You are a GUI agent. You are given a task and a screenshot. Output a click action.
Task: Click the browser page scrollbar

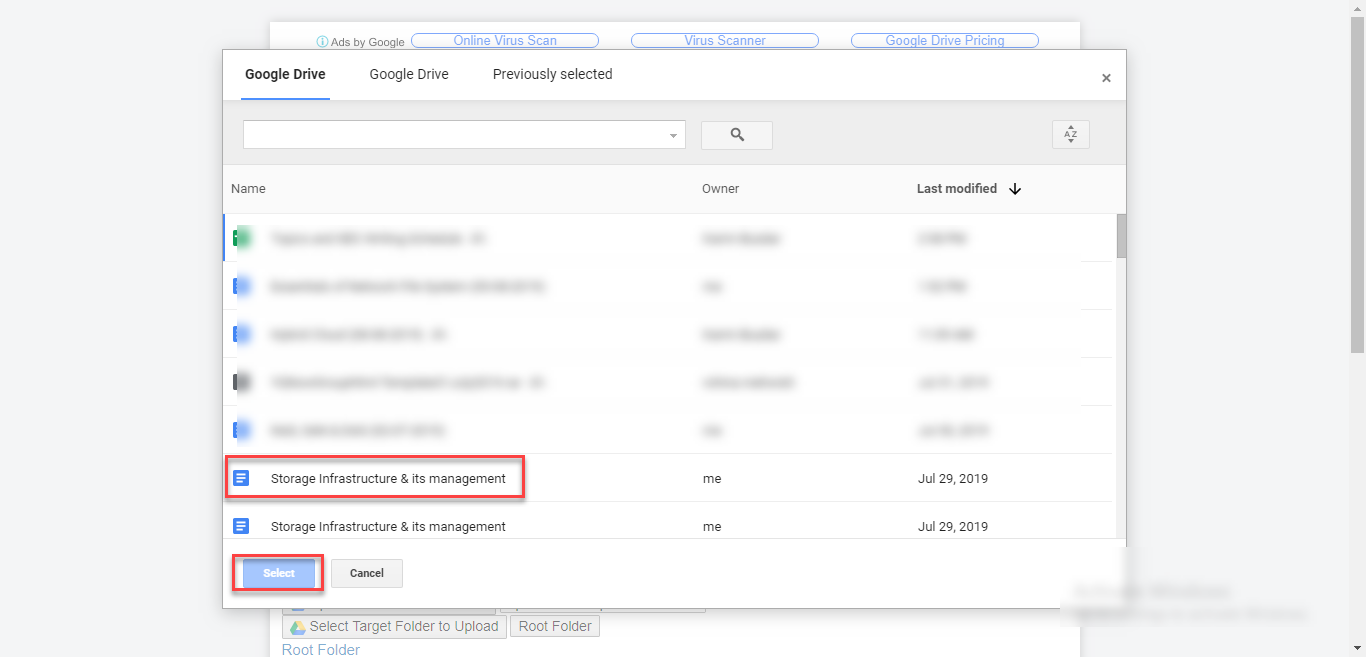[1357, 185]
